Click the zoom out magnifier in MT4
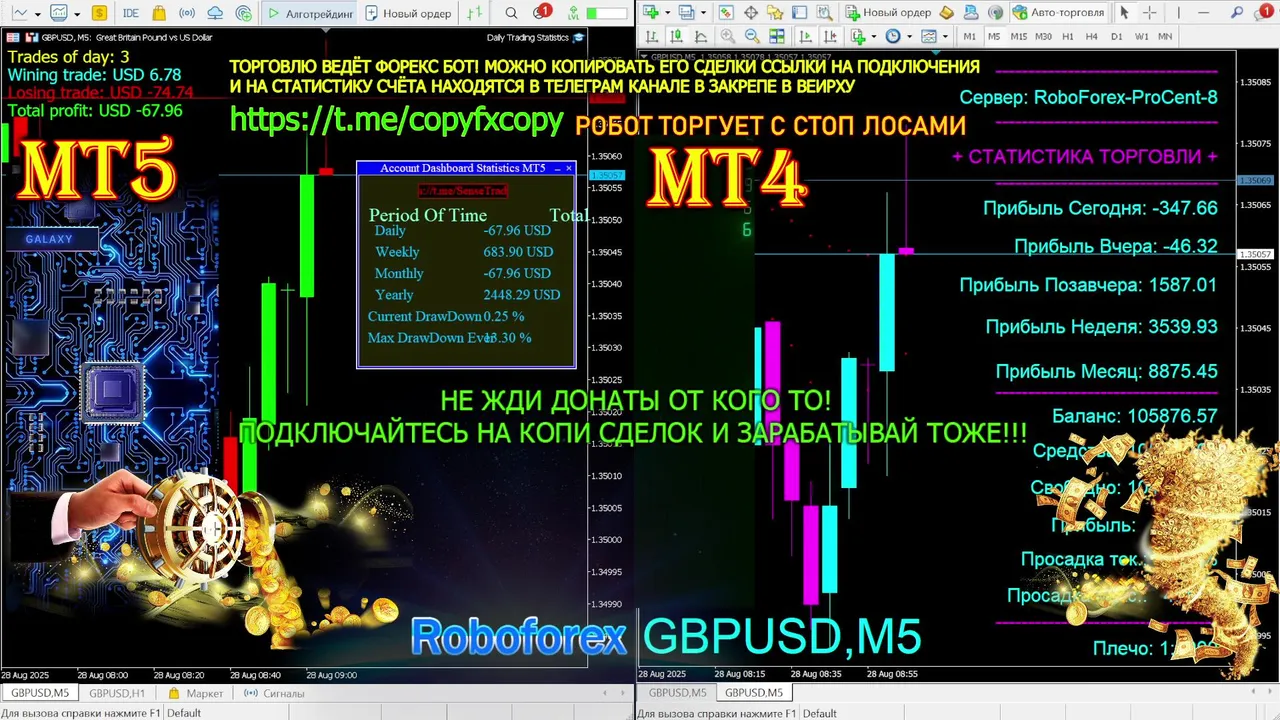The height and width of the screenshot is (720, 1280). 752,36
